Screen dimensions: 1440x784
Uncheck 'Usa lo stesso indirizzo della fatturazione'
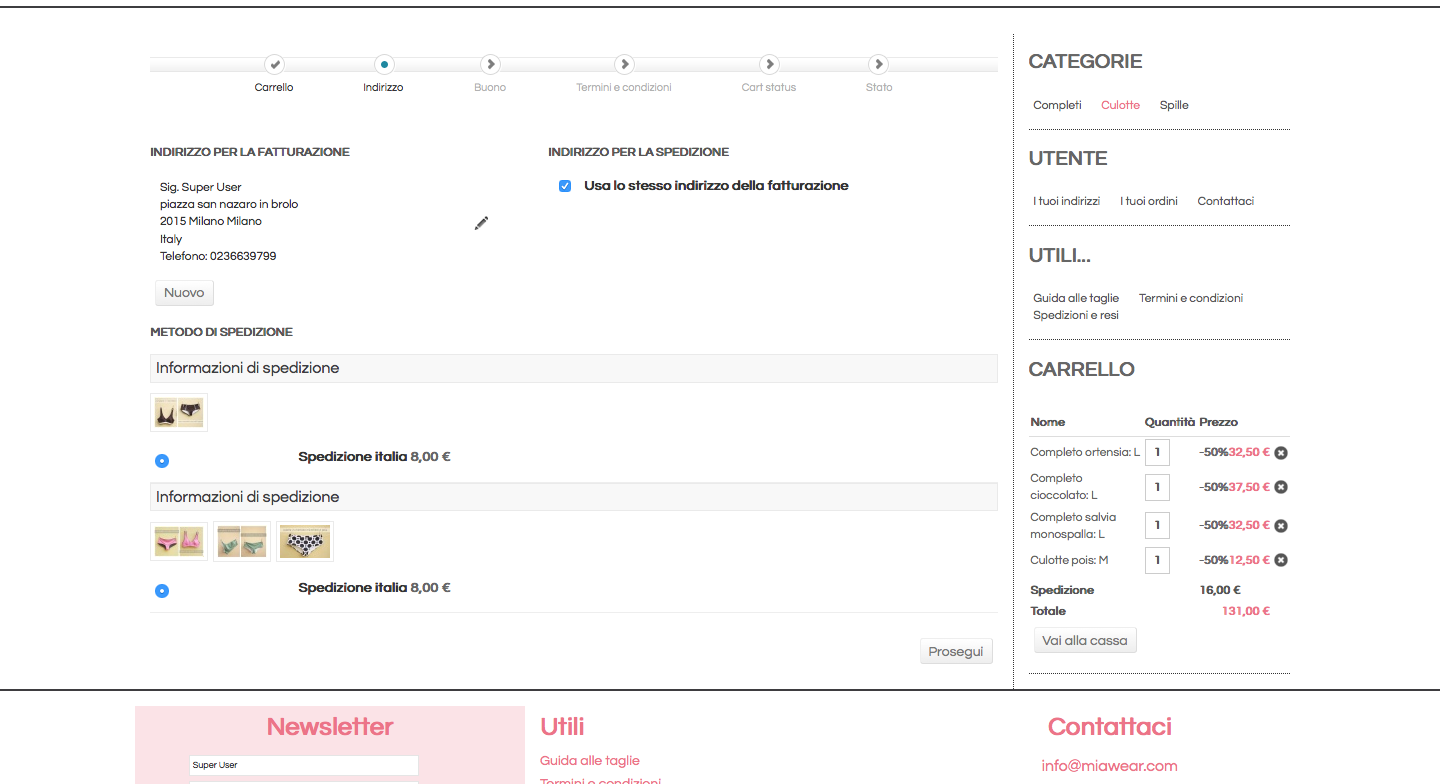coord(565,186)
